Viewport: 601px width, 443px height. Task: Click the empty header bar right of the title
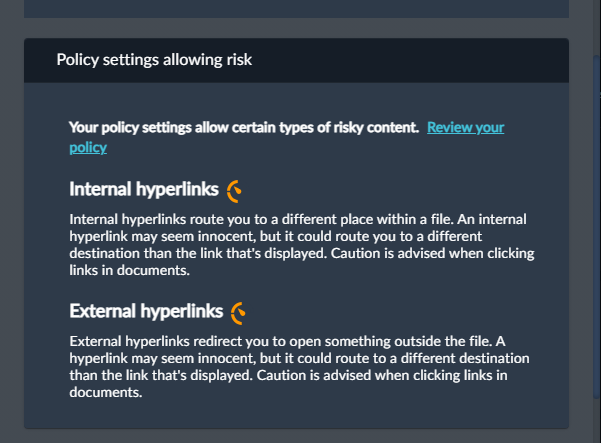click(420, 60)
